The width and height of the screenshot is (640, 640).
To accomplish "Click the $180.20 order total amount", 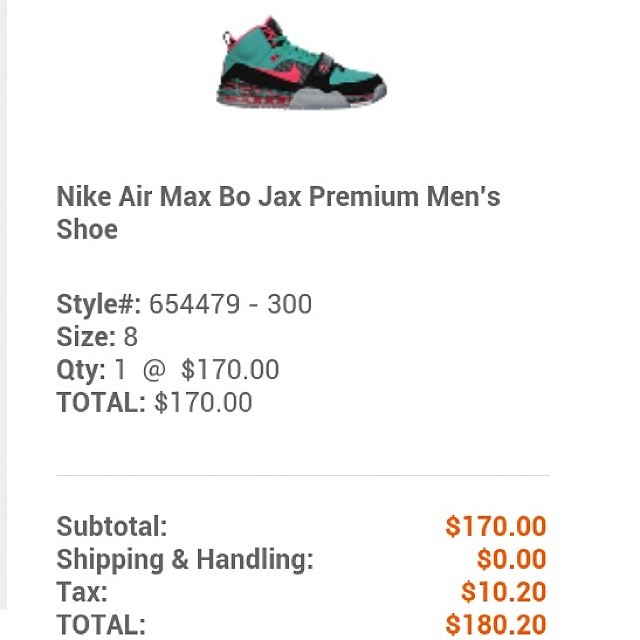I will [x=496, y=625].
